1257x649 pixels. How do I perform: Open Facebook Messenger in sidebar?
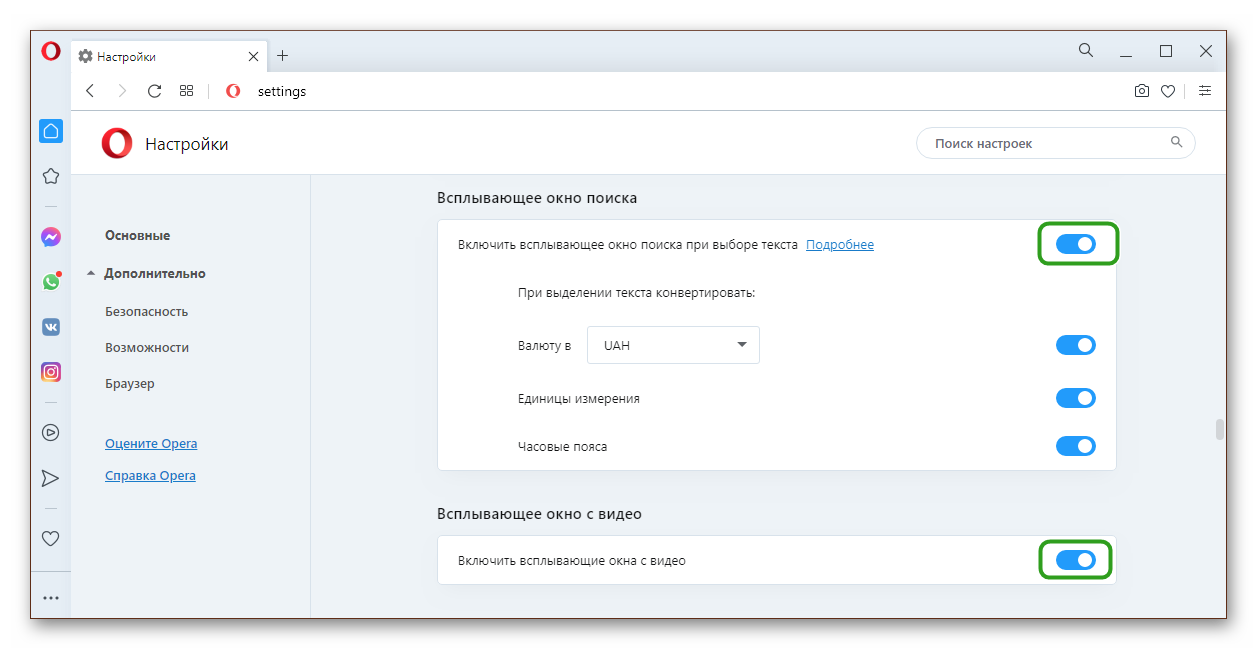pyautogui.click(x=51, y=237)
